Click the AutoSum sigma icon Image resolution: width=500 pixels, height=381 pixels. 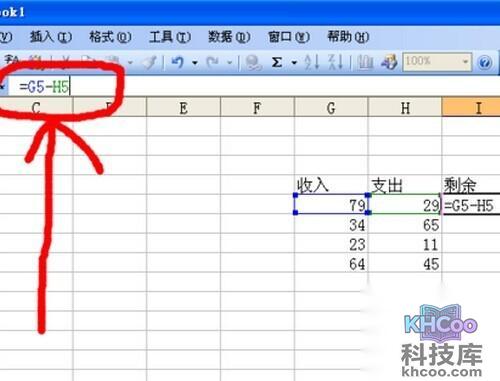tap(277, 62)
